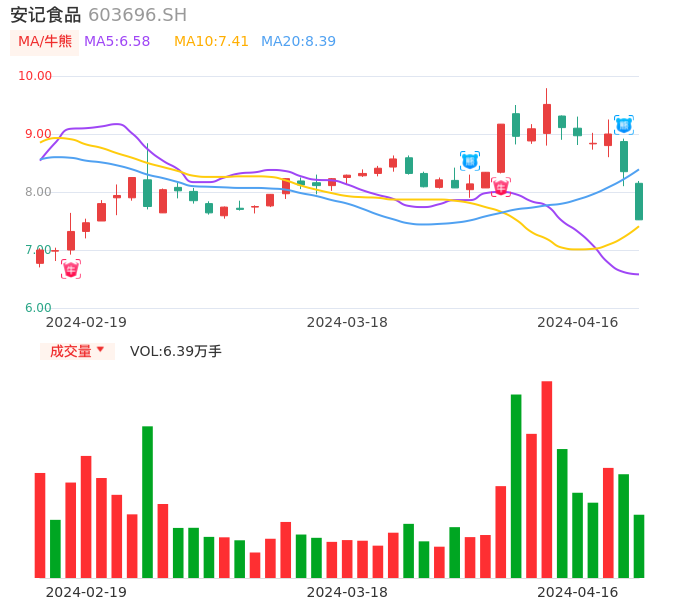Viewport: 686px width, 606px height.
Task: Click the stock name 安记食品
Action: 45,15
